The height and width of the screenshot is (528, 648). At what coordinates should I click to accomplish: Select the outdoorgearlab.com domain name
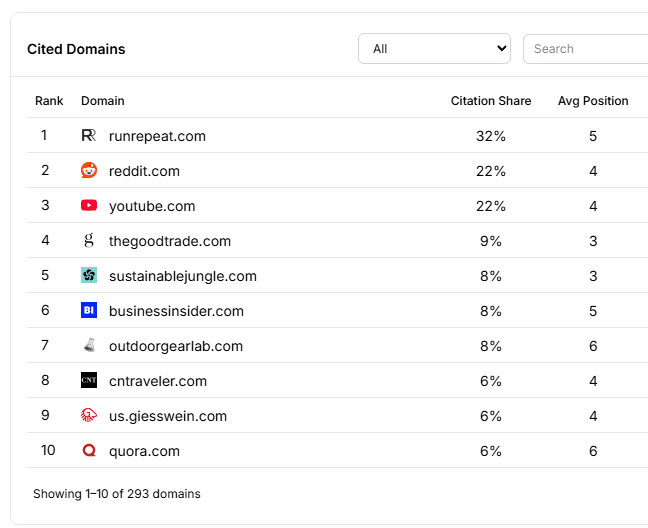pos(176,346)
